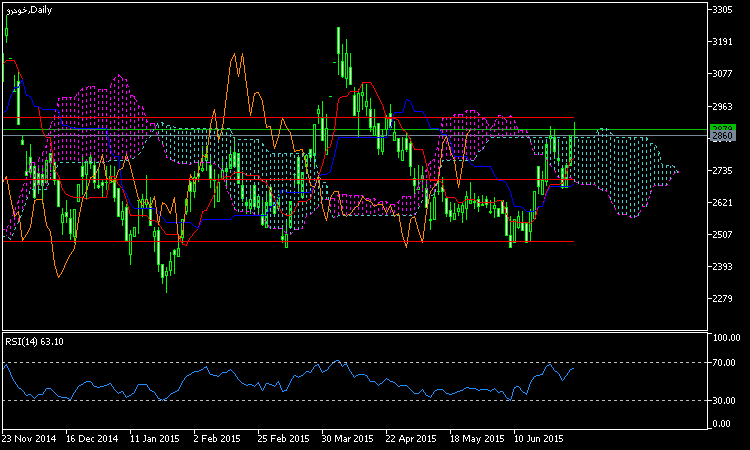Select the green horizontal line on the chart
750x450 pixels.
[354, 130]
